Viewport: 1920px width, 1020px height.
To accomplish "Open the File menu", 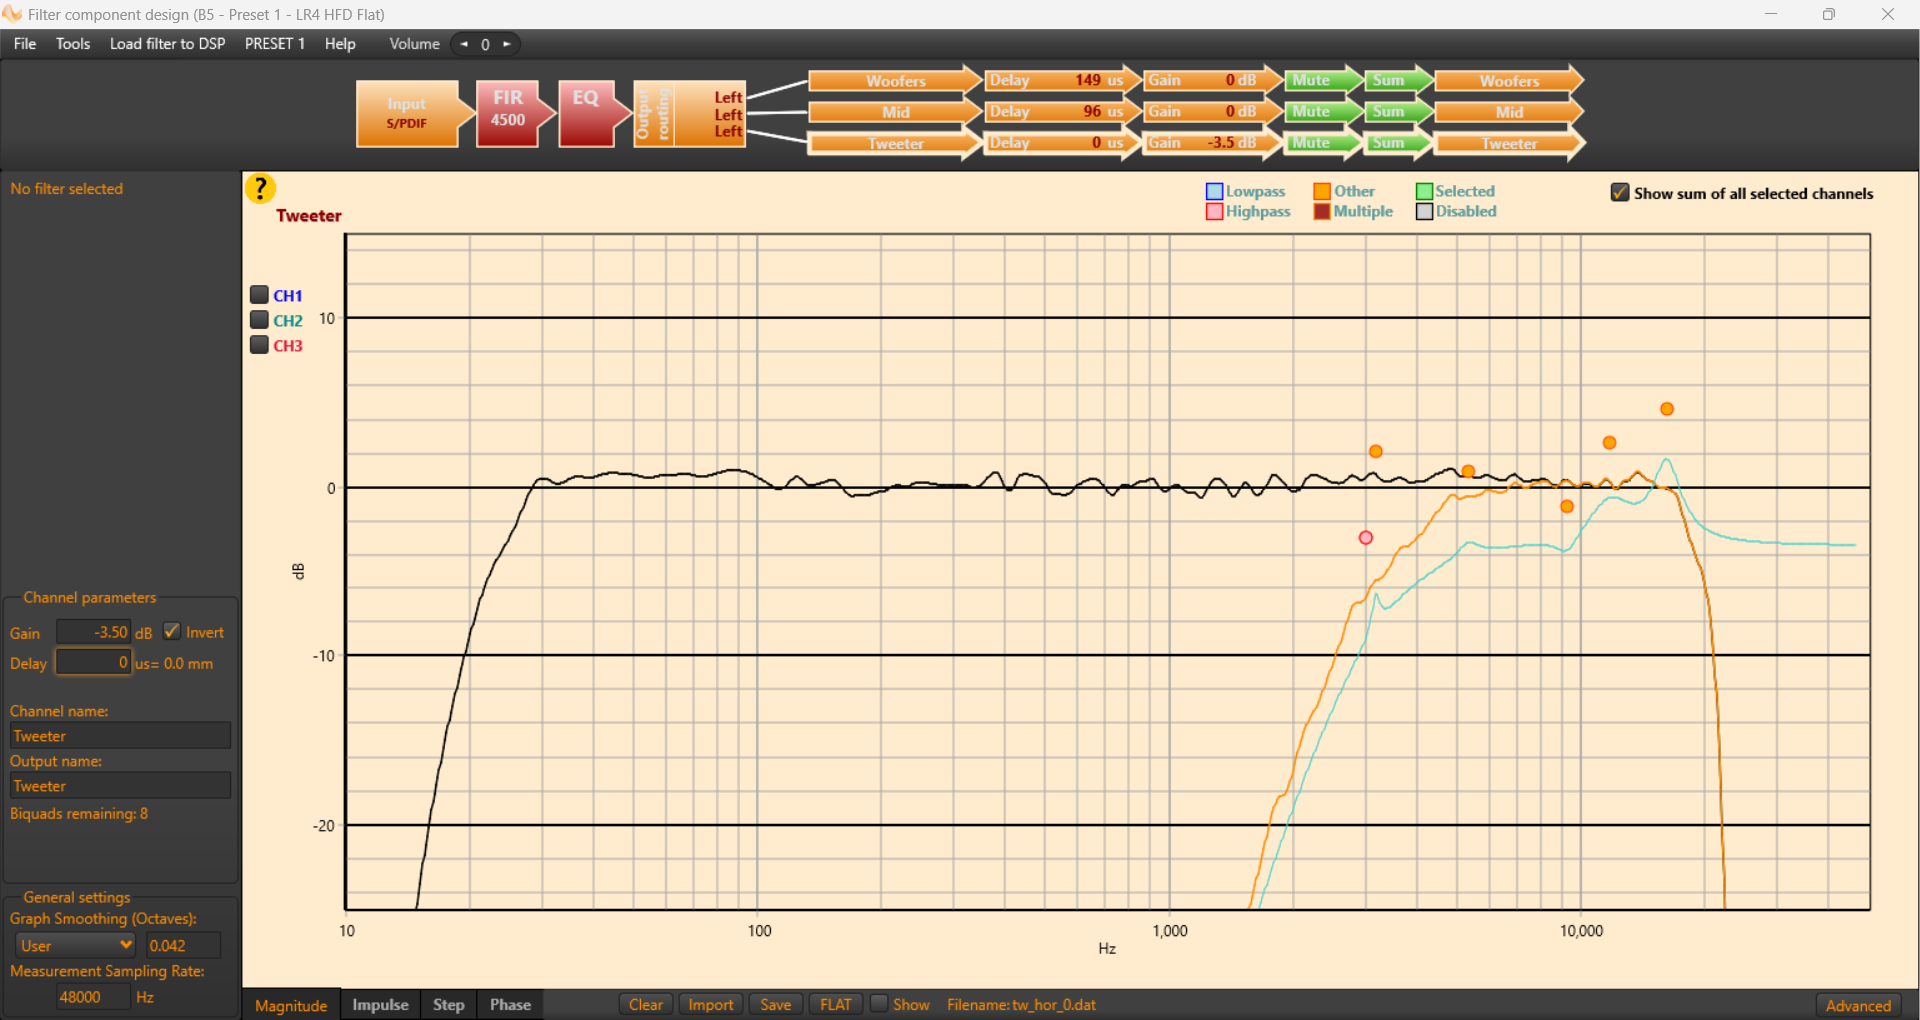I will (25, 44).
